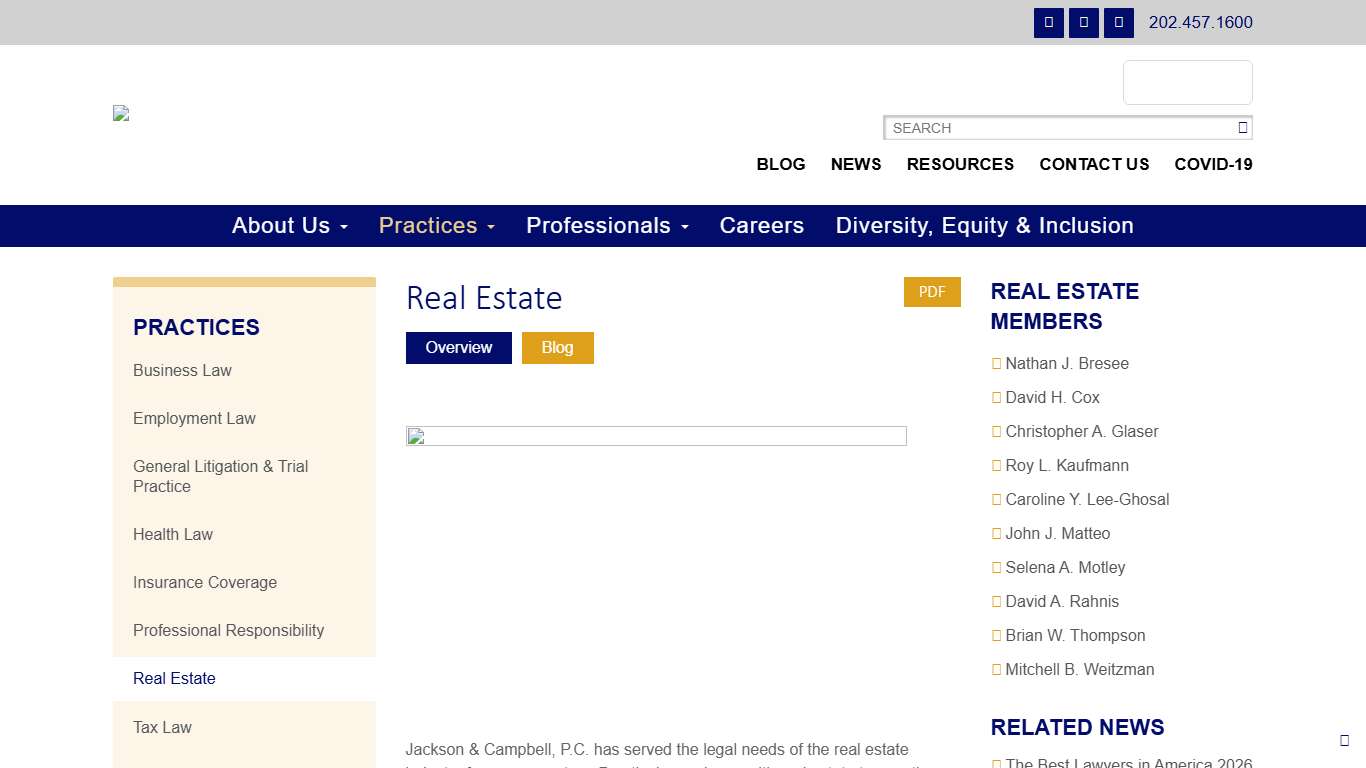1366x768 pixels.
Task: Click the first social media icon in the header
Action: (x=1048, y=22)
